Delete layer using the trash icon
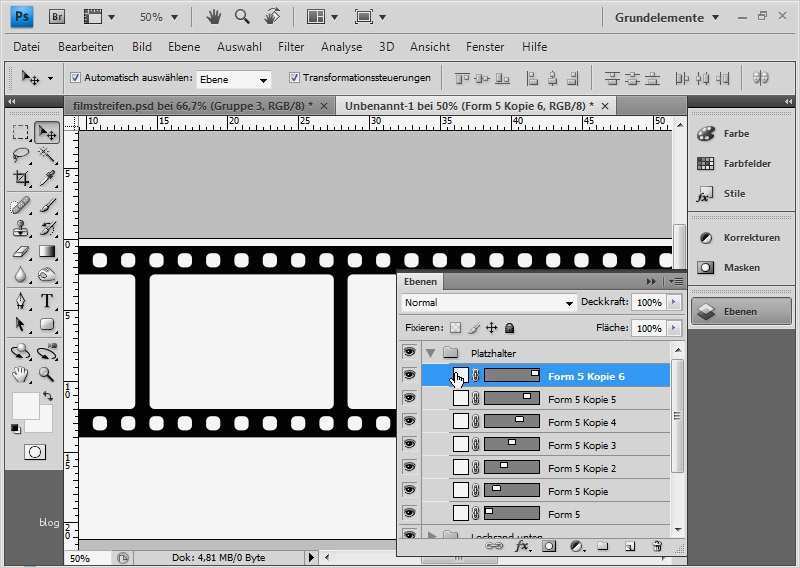Image resolution: width=800 pixels, height=568 pixels. click(657, 547)
